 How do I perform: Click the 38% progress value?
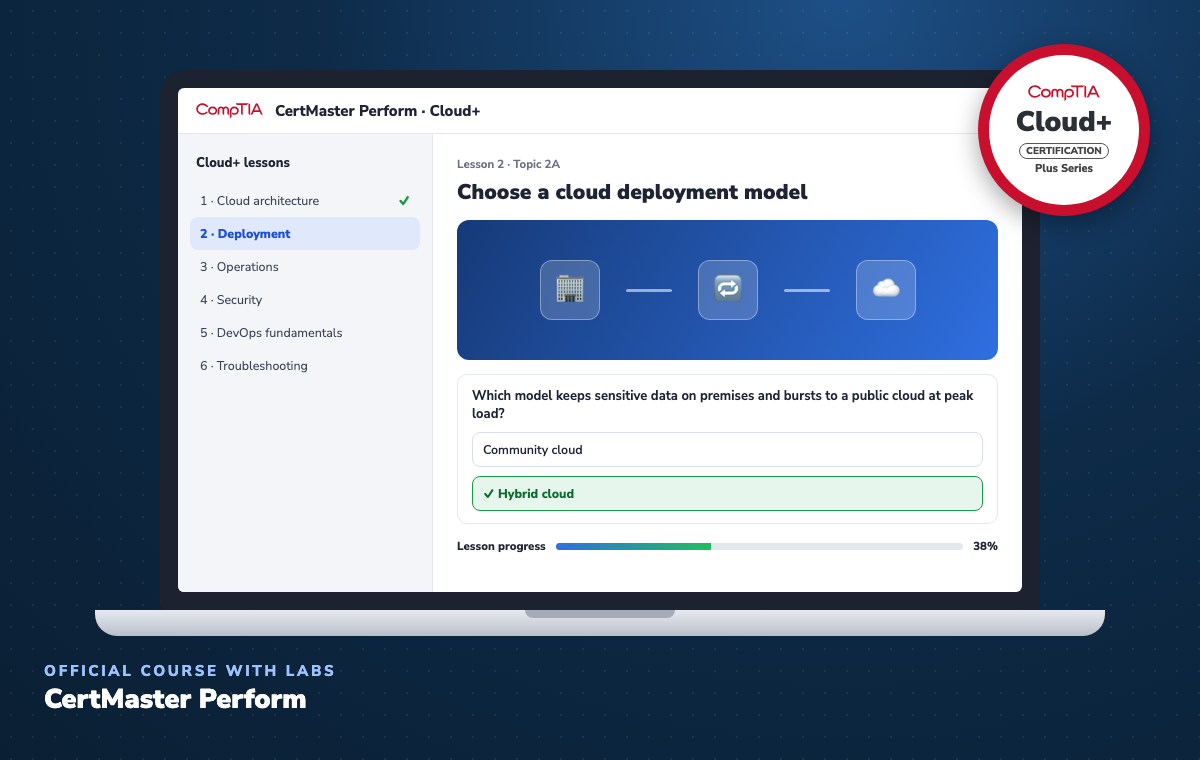click(985, 547)
